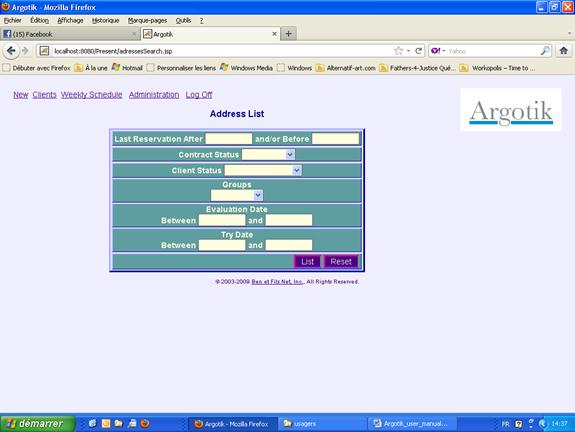The image size is (575, 432).
Task: Click the List button
Action: pos(307,261)
